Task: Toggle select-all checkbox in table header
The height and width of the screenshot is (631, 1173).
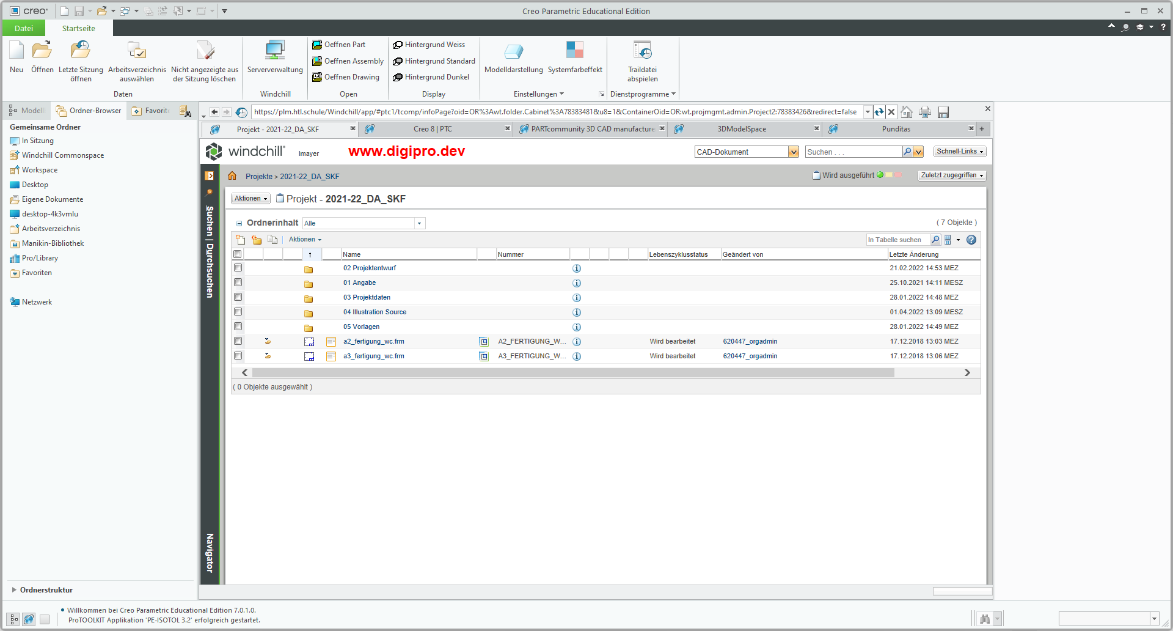Action: (x=238, y=254)
